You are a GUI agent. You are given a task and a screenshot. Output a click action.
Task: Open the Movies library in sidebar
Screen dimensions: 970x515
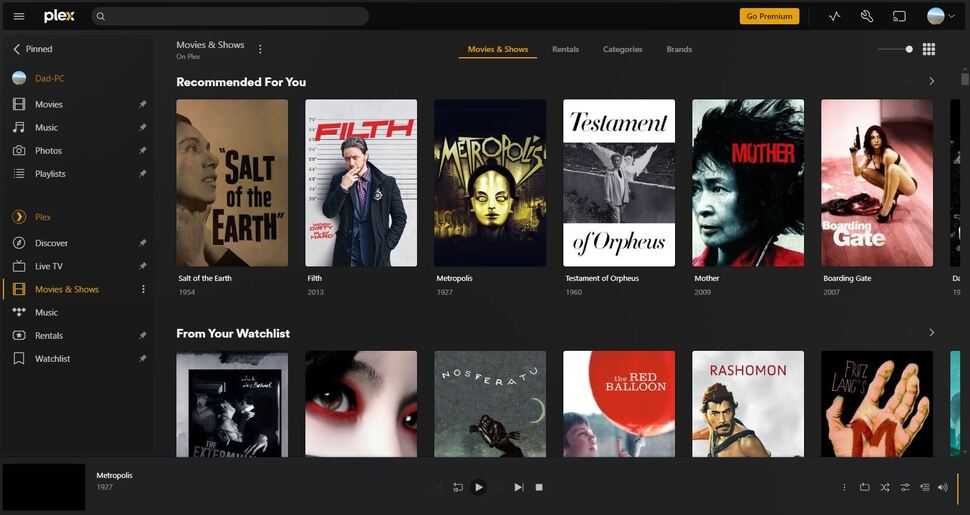pos(49,105)
